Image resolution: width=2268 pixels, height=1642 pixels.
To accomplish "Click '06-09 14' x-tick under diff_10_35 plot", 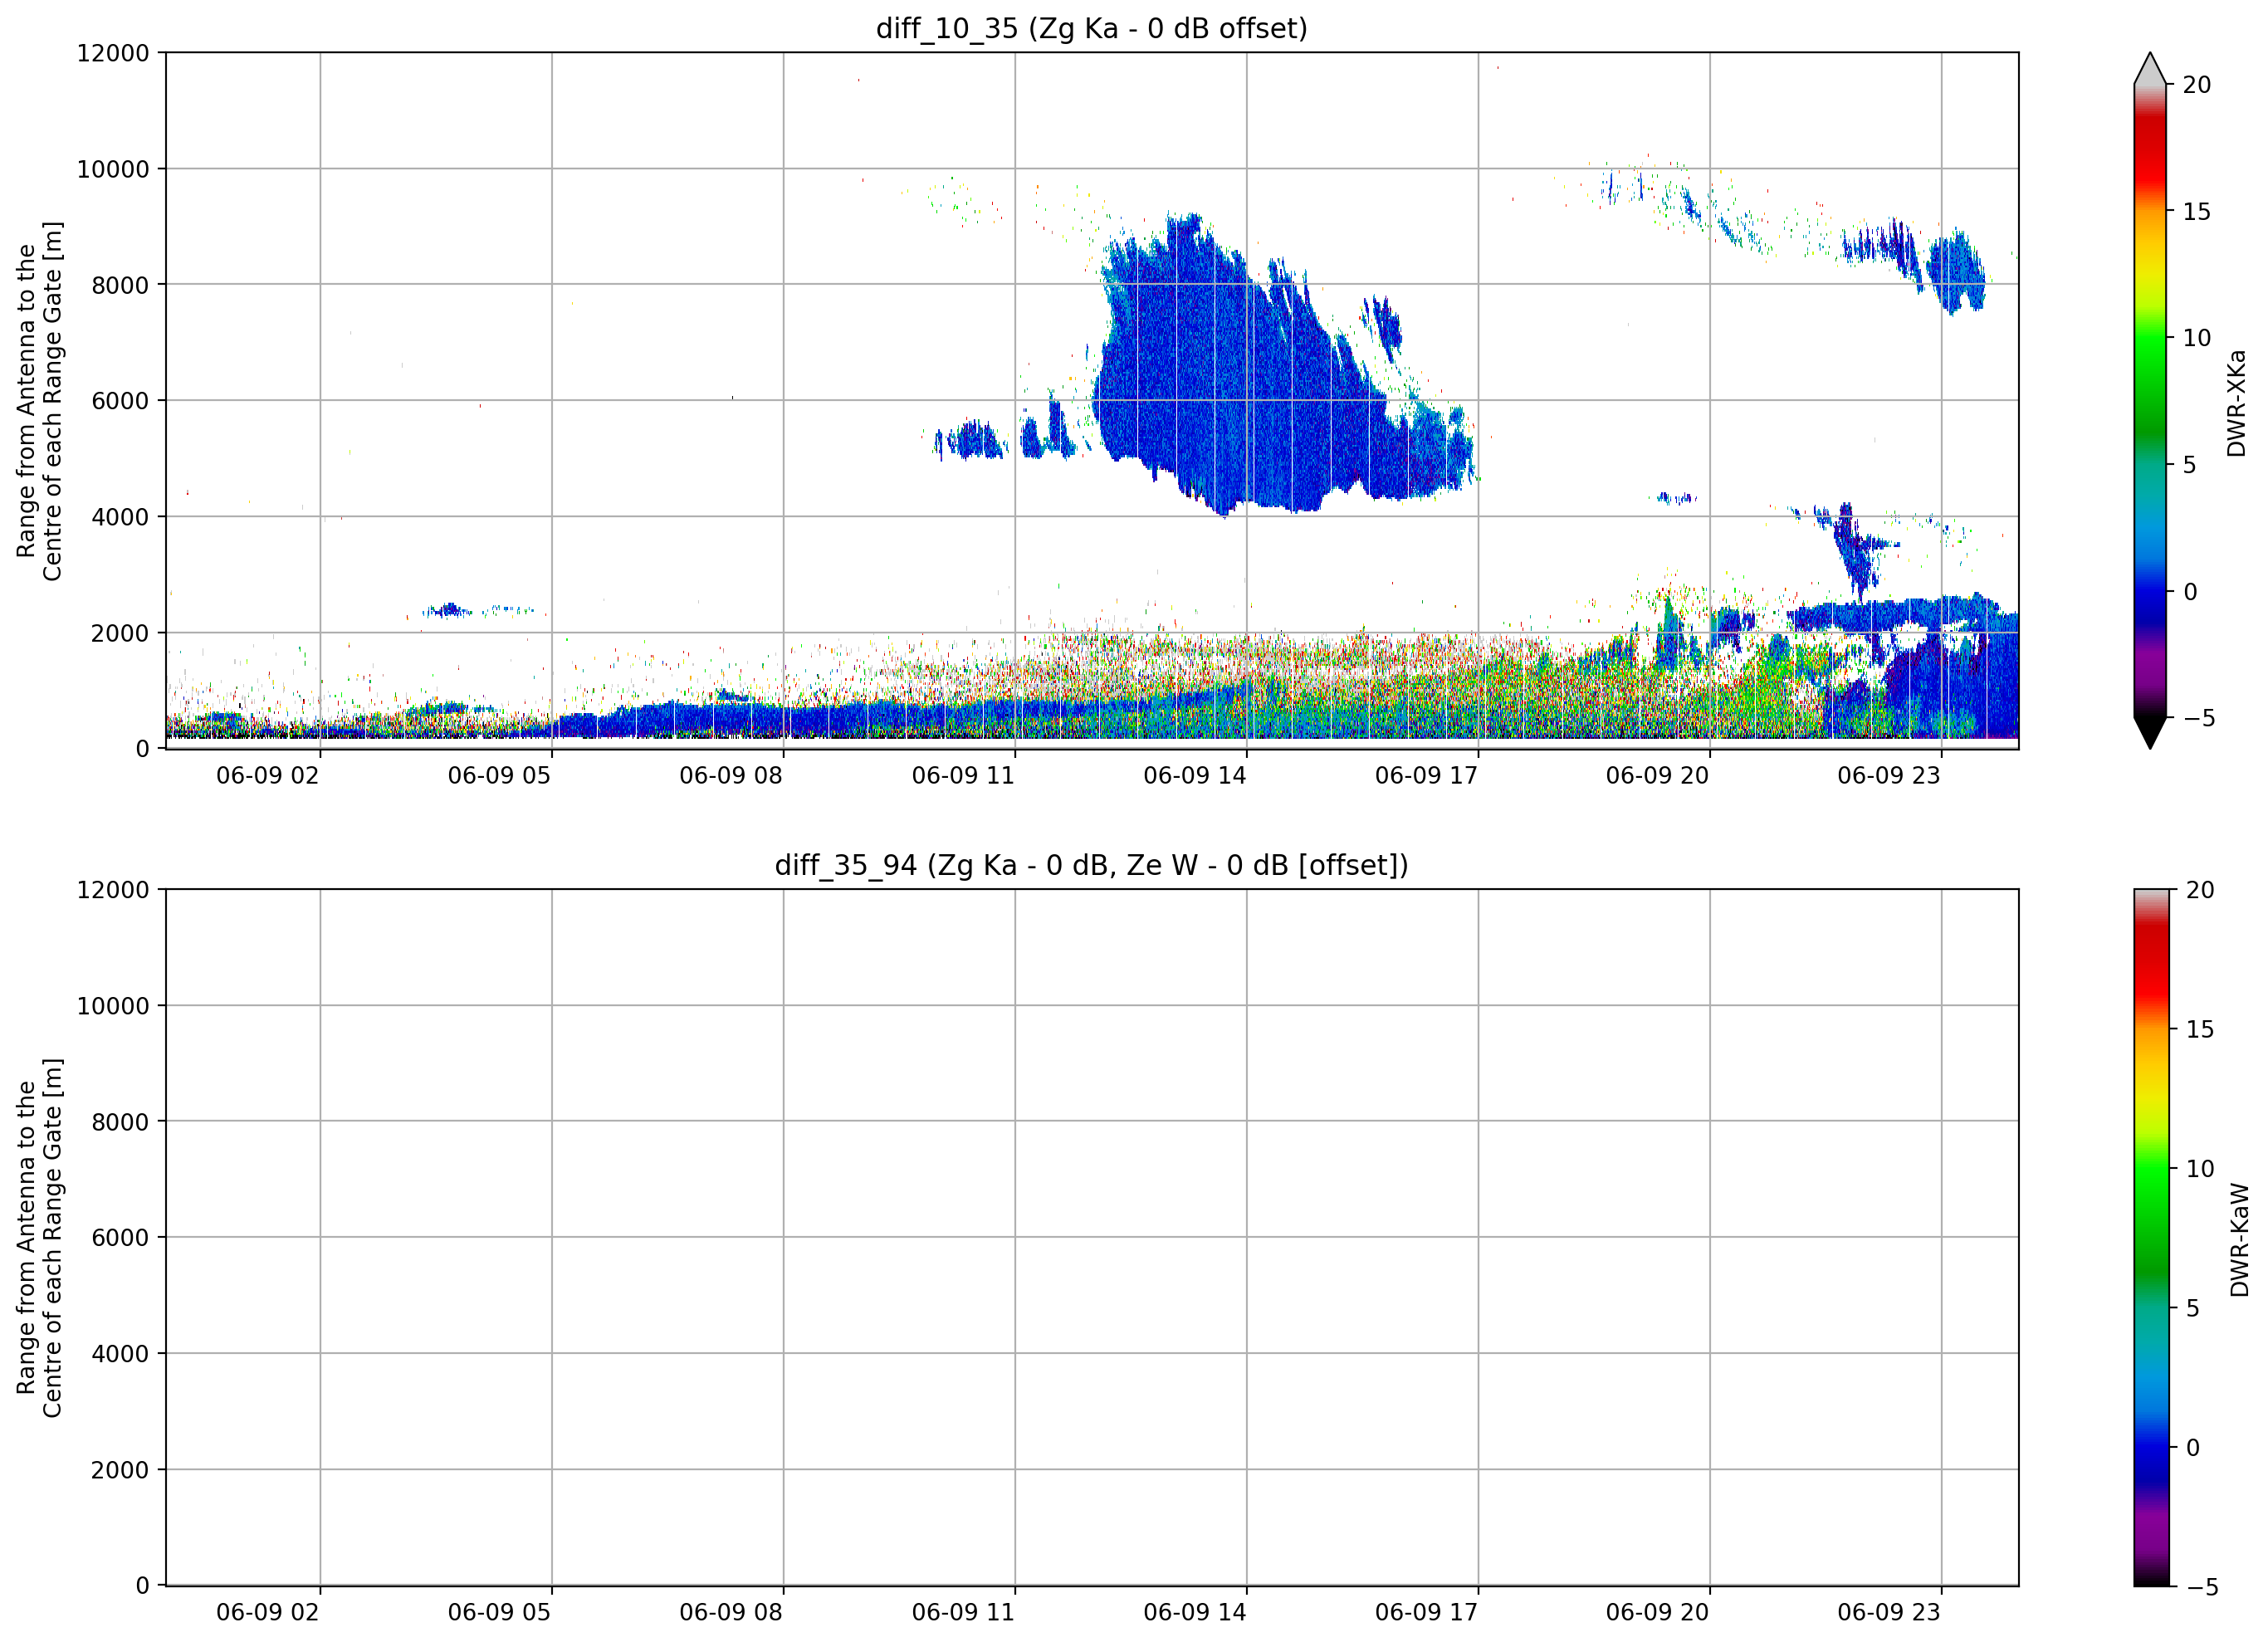I will coord(1195,775).
